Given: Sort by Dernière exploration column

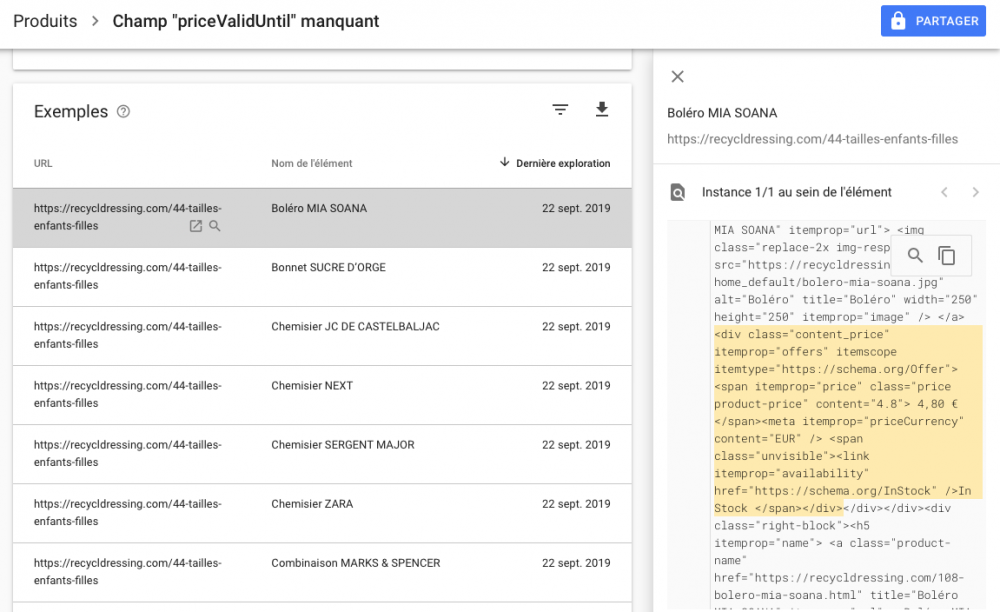Looking at the screenshot, I should coord(555,163).
